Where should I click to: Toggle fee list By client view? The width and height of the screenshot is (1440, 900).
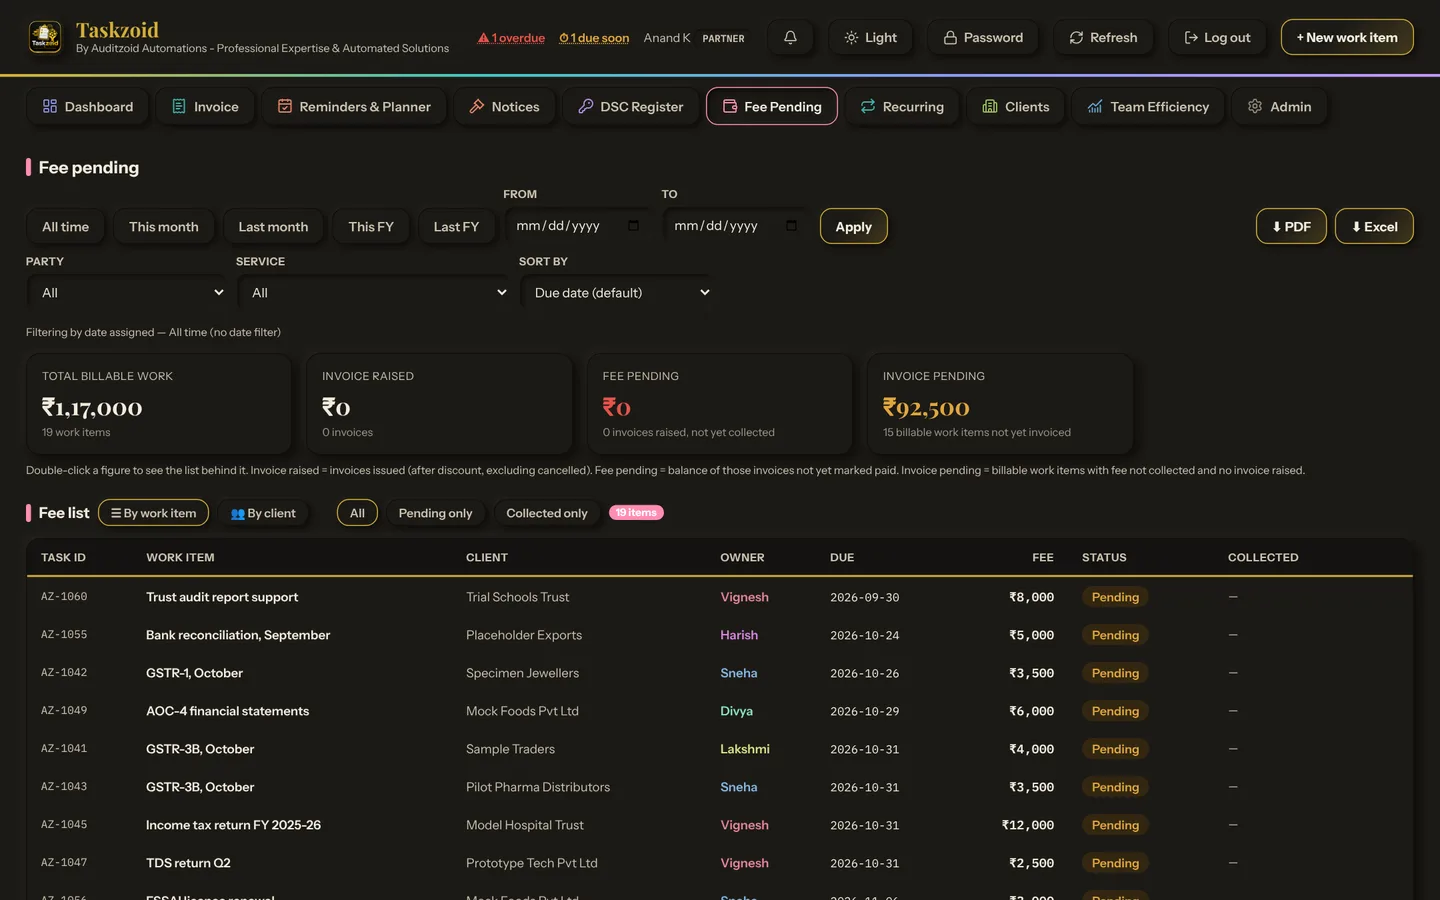tap(263, 513)
